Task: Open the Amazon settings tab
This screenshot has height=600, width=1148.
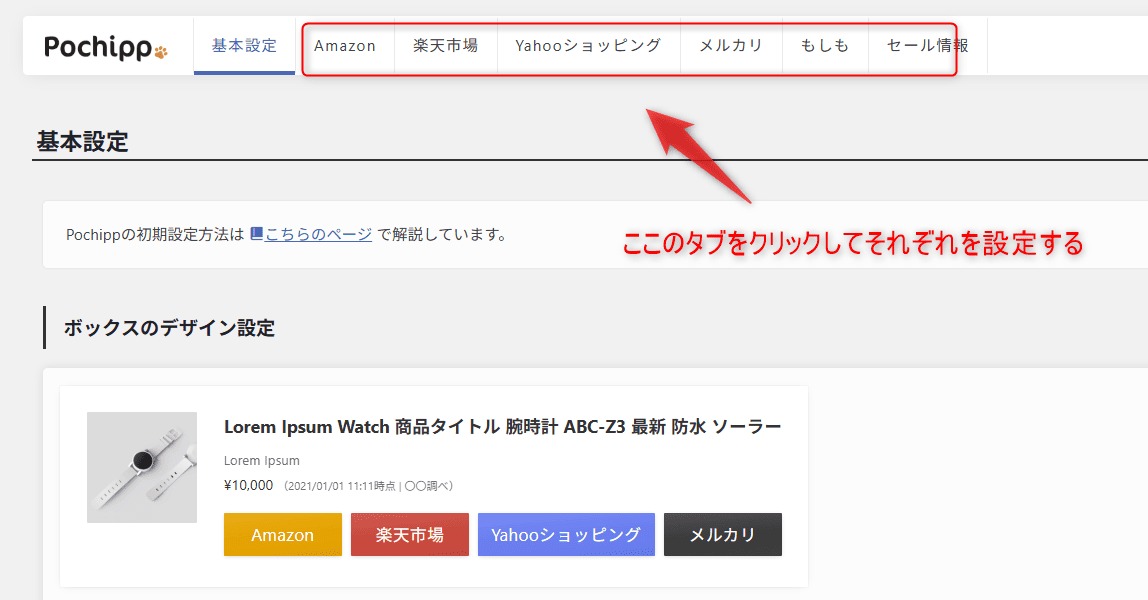Action: tap(345, 45)
